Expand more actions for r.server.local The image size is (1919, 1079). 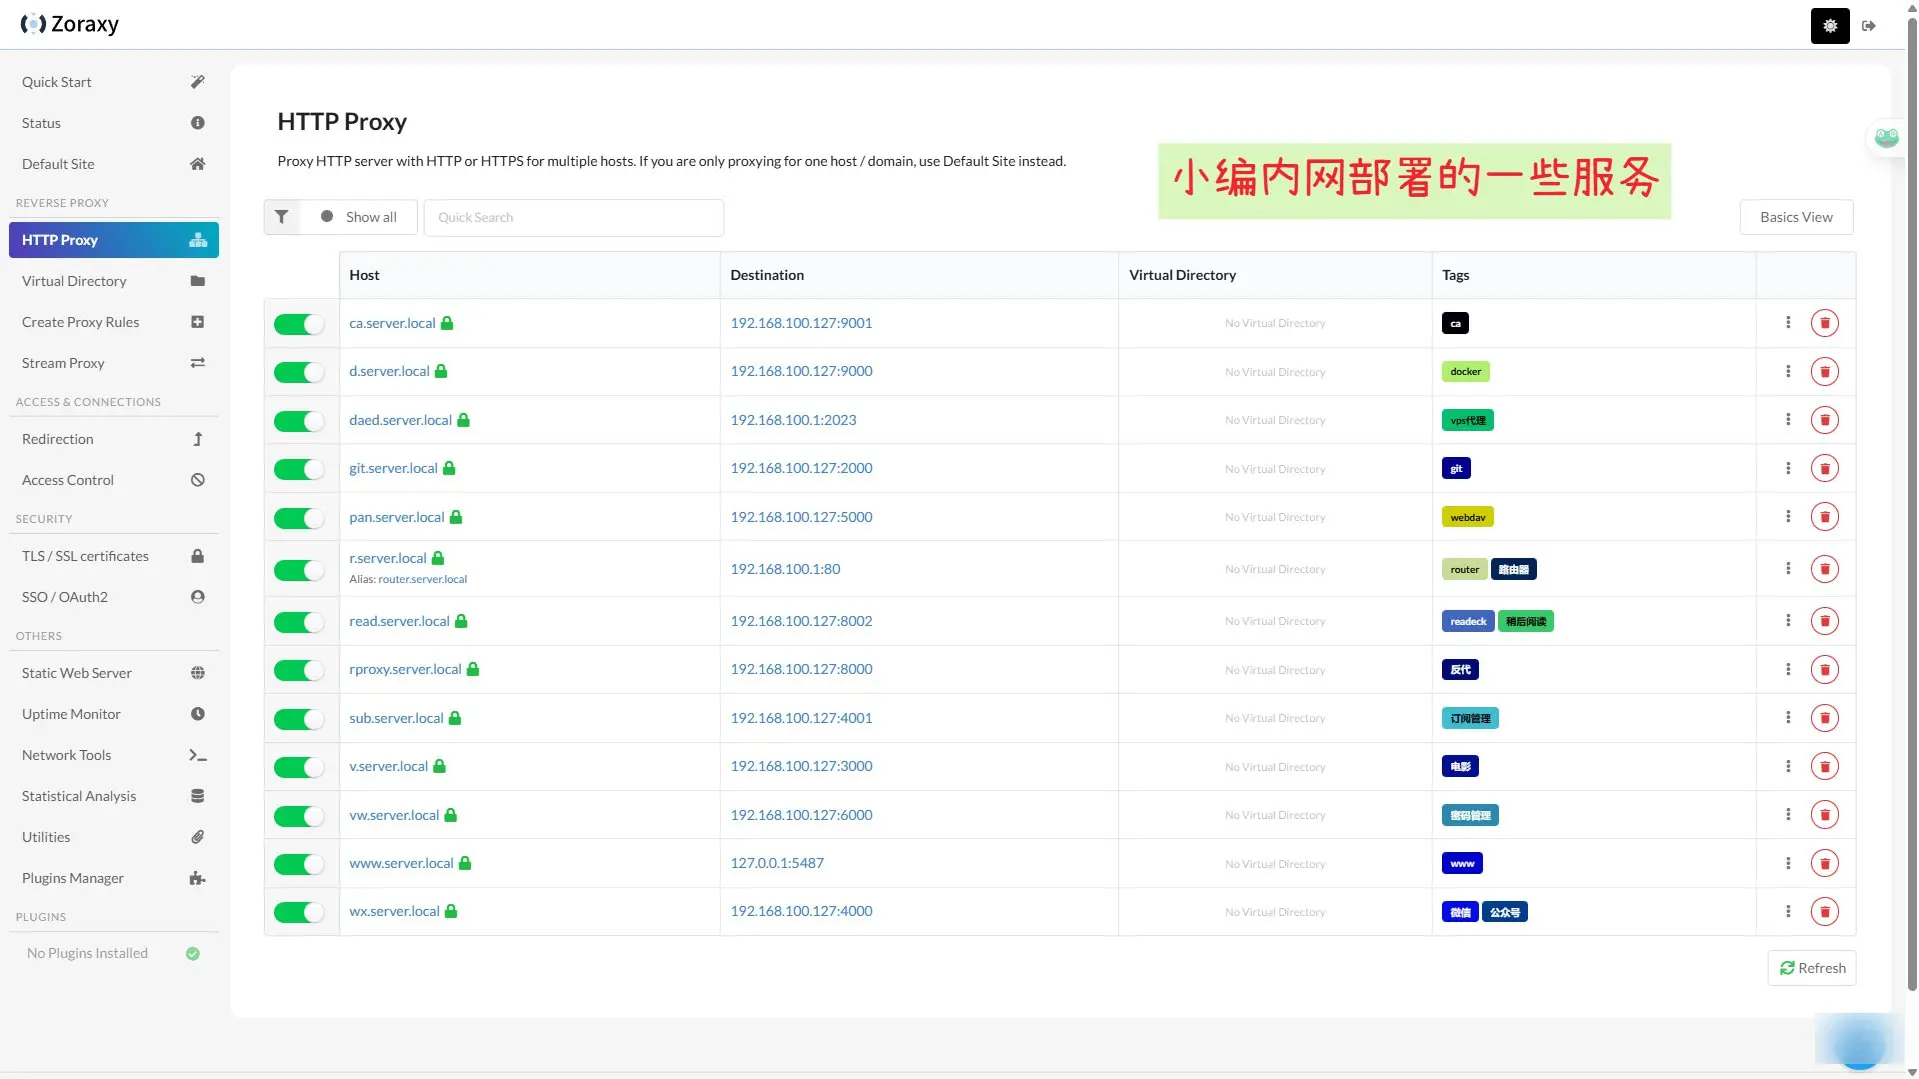pos(1788,569)
